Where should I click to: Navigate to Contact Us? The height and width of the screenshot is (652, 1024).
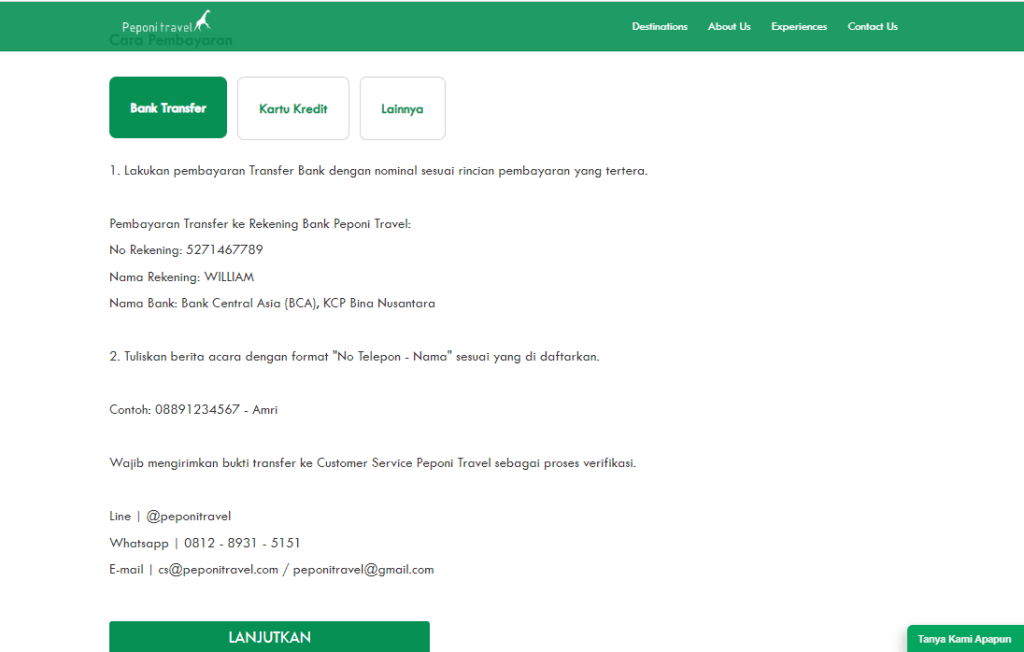(x=872, y=27)
